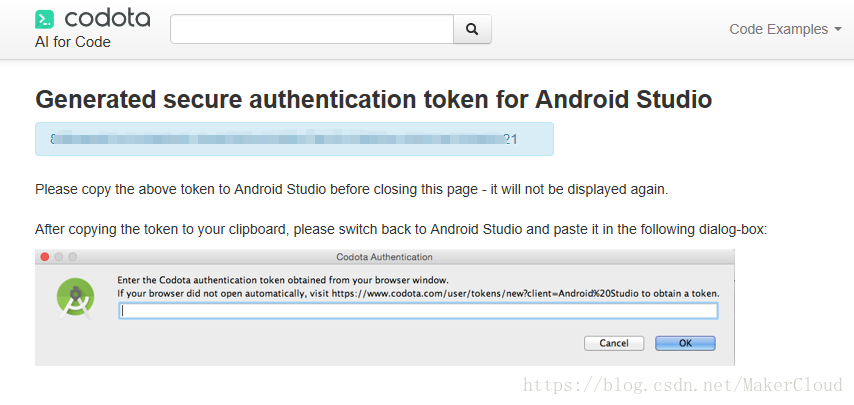This screenshot has width=854, height=405.
Task: Click the 'AI for Code' tagline text
Action: click(x=73, y=42)
